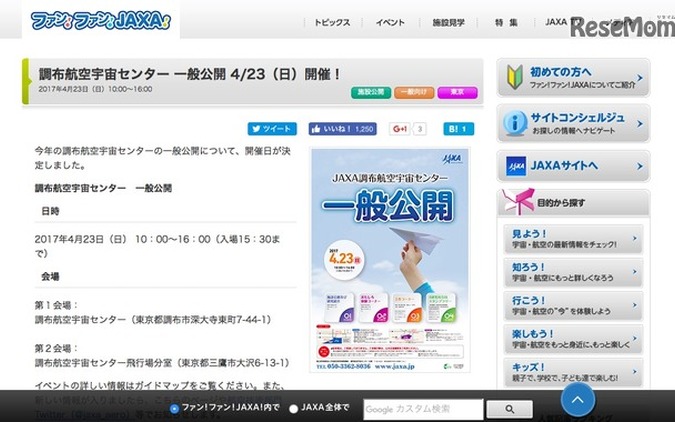Screen dimensions: 675x422
Task: Open the 一般公開 event poster image
Action: 390,260
